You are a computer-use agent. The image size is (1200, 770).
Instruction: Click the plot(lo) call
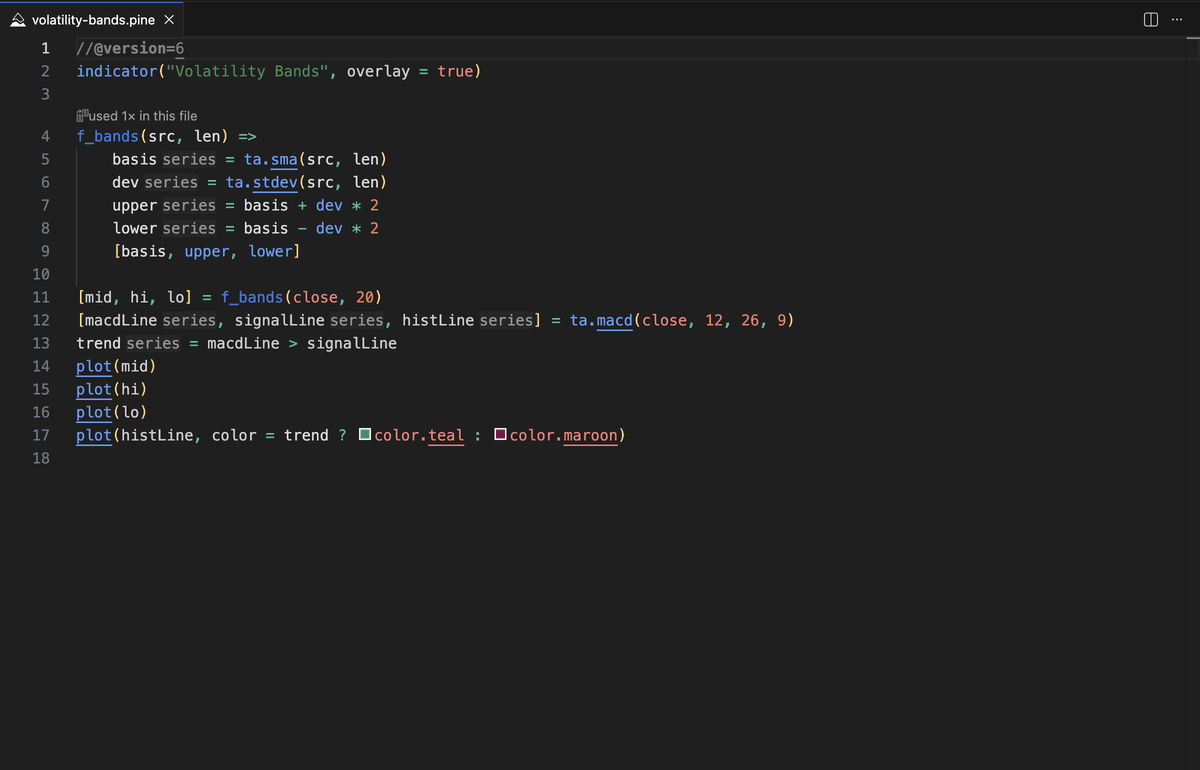tap(113, 412)
